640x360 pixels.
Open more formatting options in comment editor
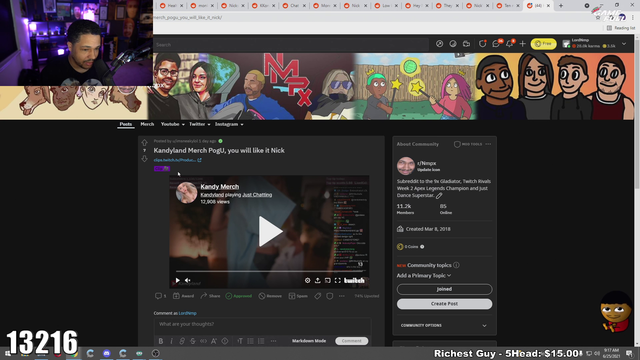pos(273,341)
